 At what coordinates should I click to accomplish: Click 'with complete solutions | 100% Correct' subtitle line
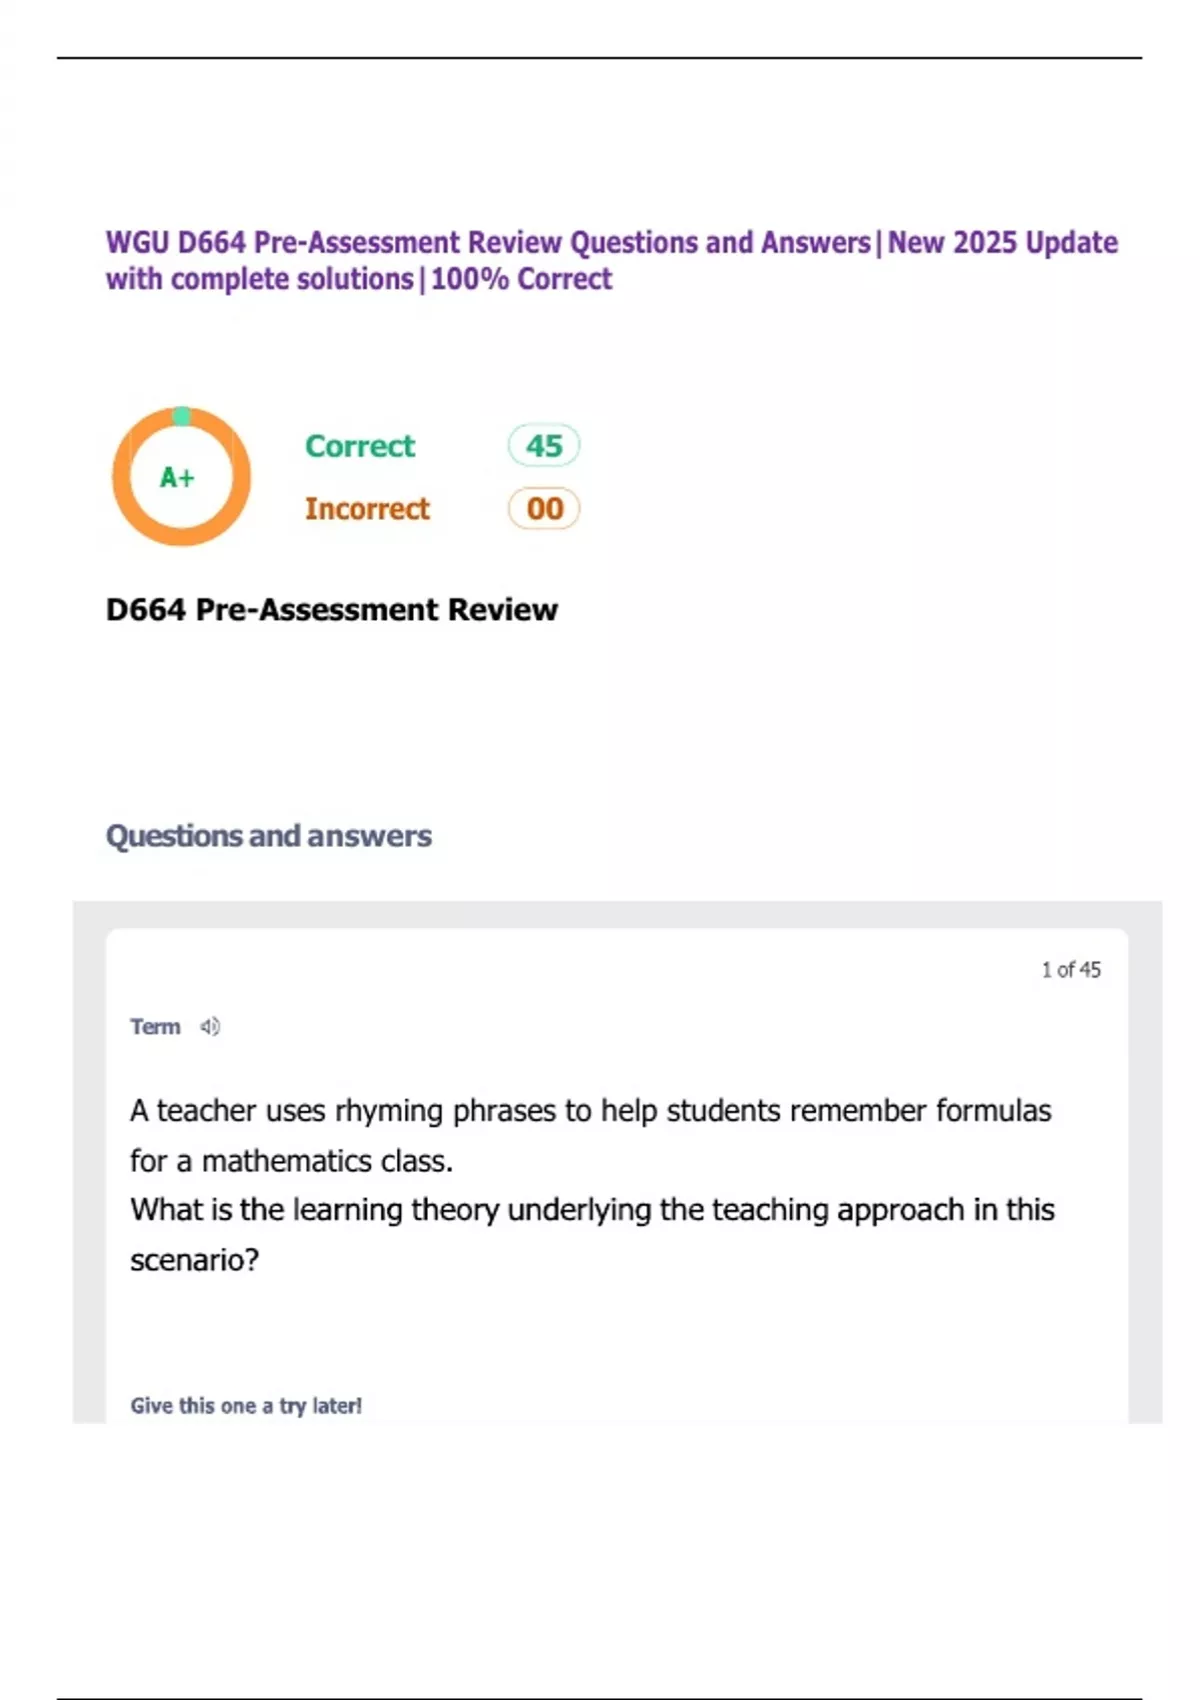tap(358, 279)
